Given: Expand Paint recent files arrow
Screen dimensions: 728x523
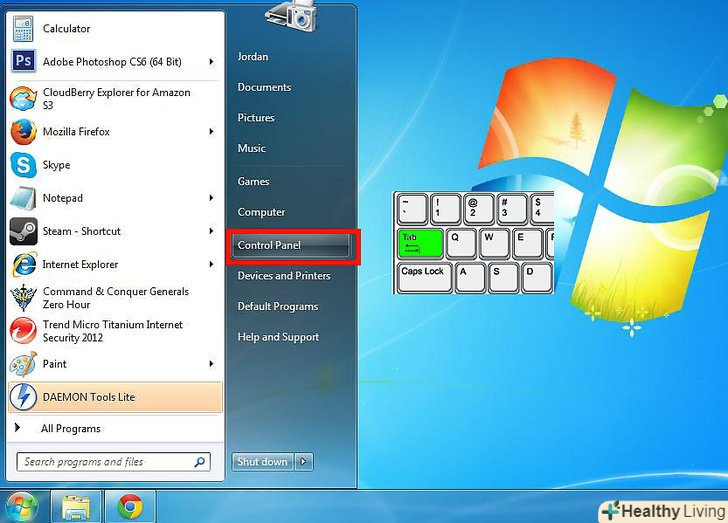Looking at the screenshot, I should [x=211, y=364].
